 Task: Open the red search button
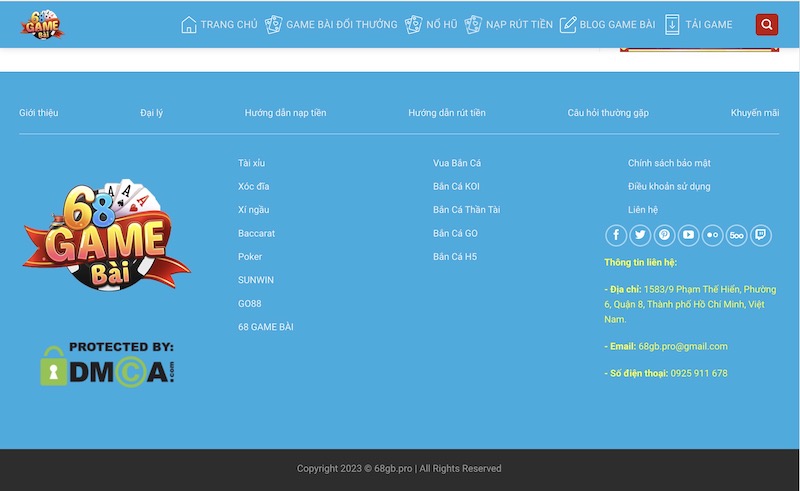(x=766, y=24)
